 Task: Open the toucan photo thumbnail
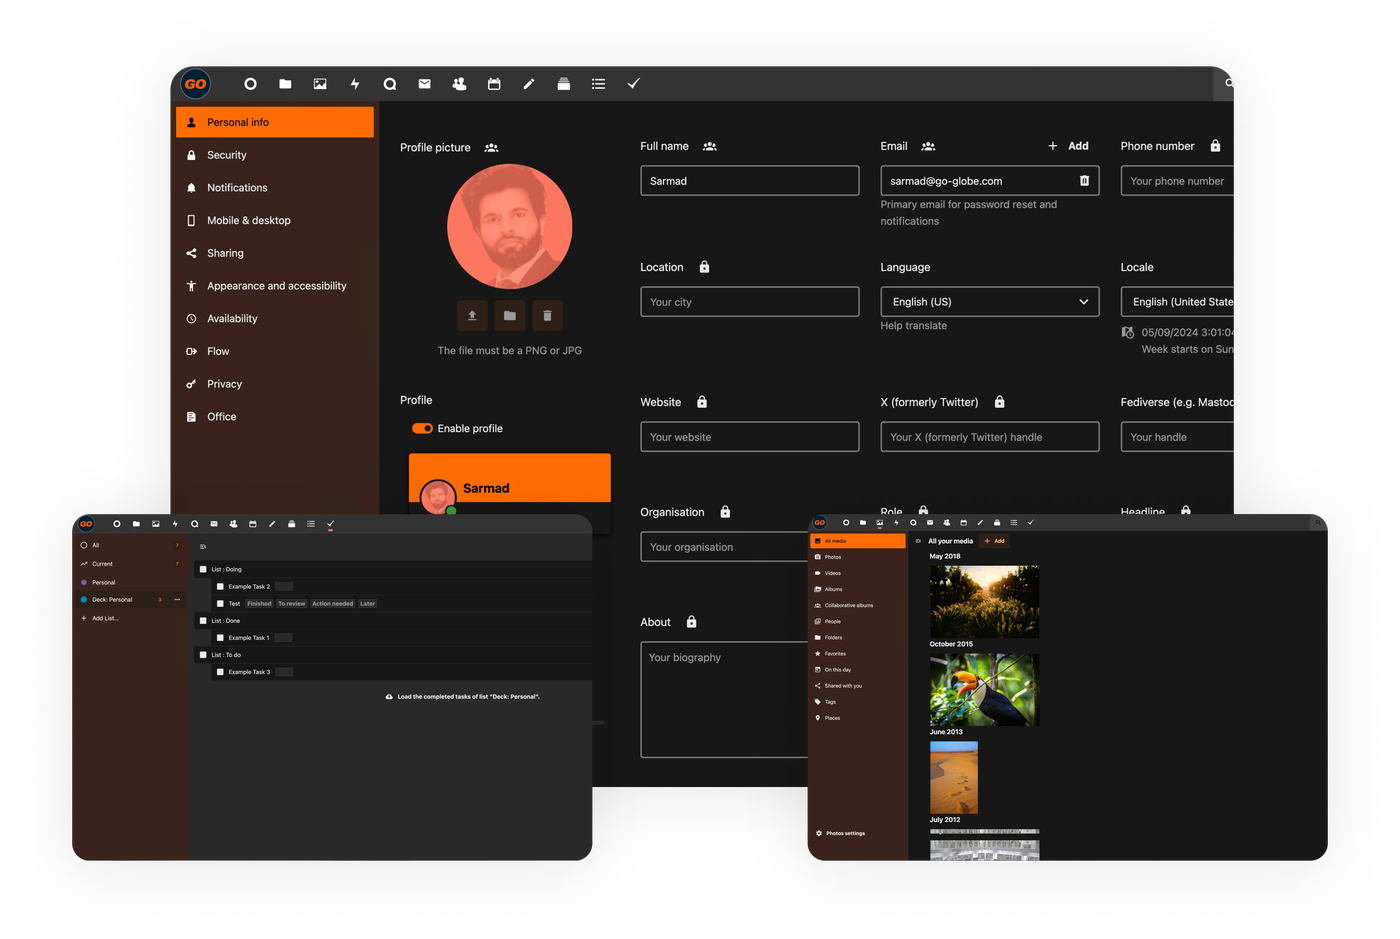[x=984, y=690]
